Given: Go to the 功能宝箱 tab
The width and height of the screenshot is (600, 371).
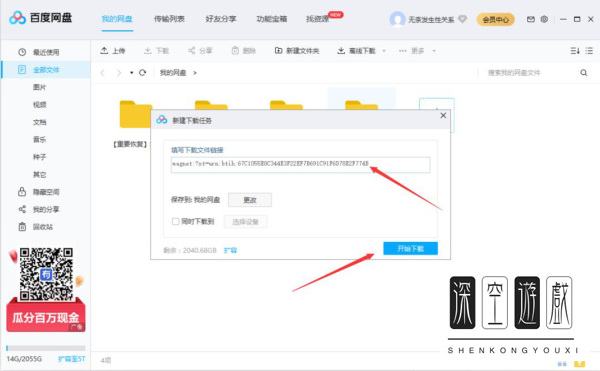Looking at the screenshot, I should coord(272,19).
